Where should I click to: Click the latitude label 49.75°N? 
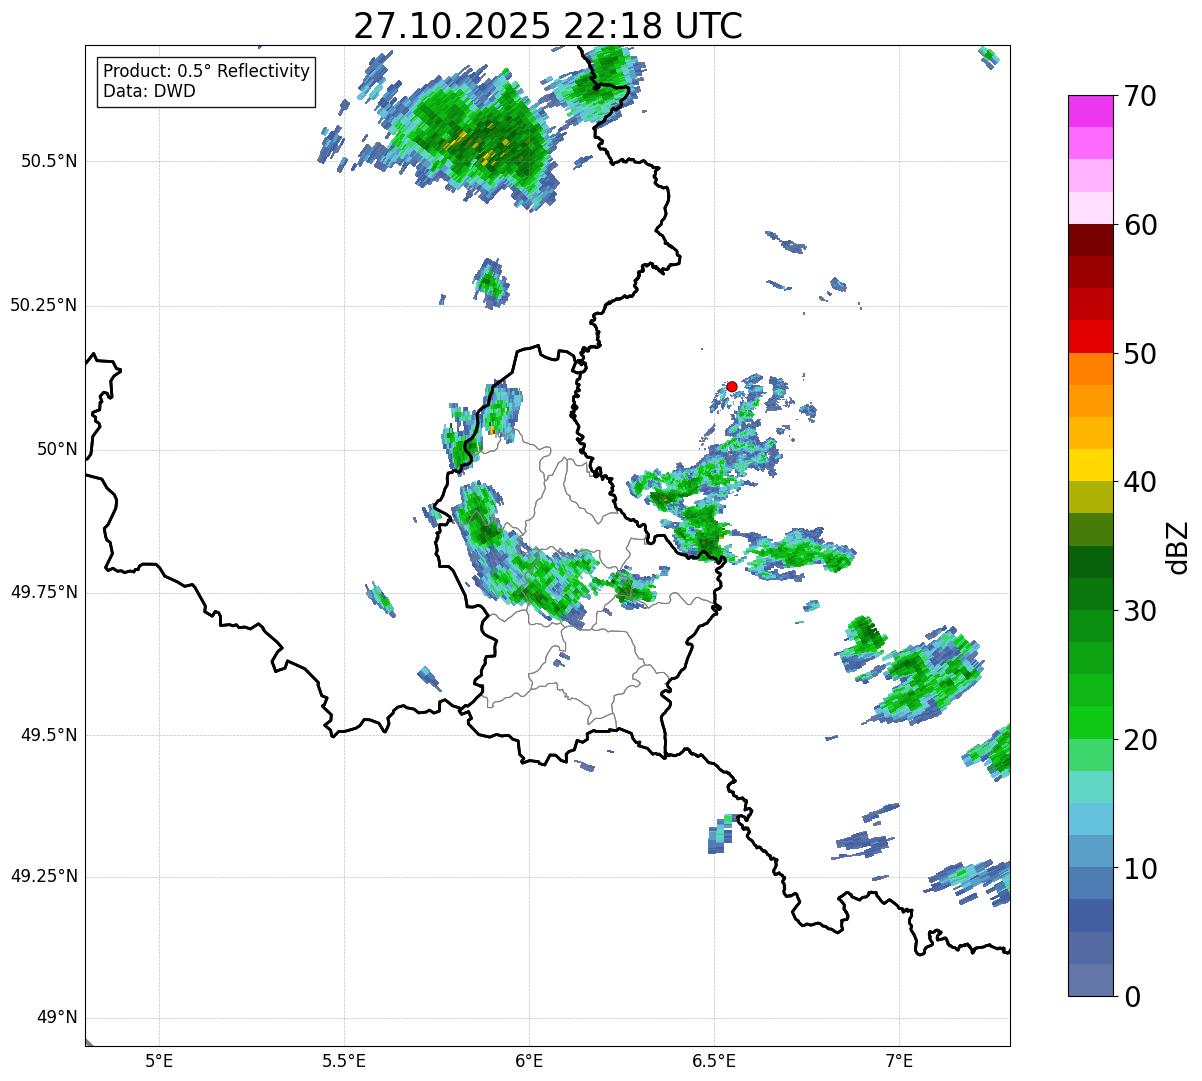coord(43,592)
